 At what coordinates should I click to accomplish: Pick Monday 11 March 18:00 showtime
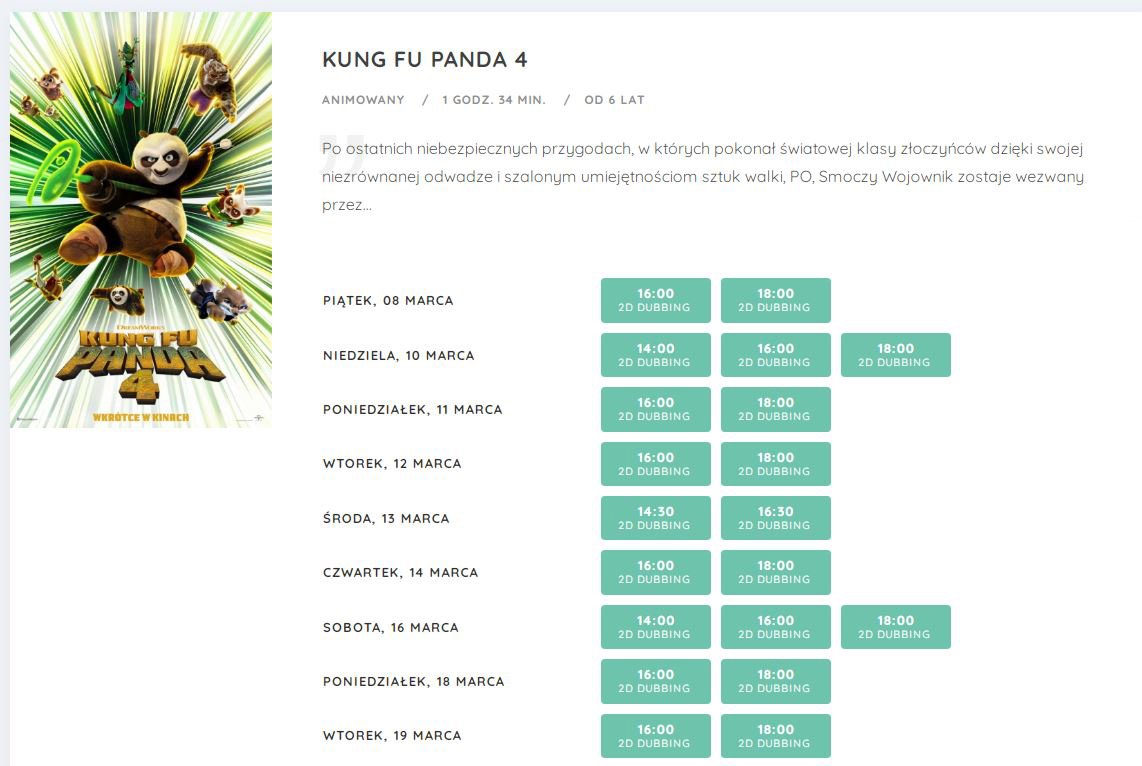point(776,409)
